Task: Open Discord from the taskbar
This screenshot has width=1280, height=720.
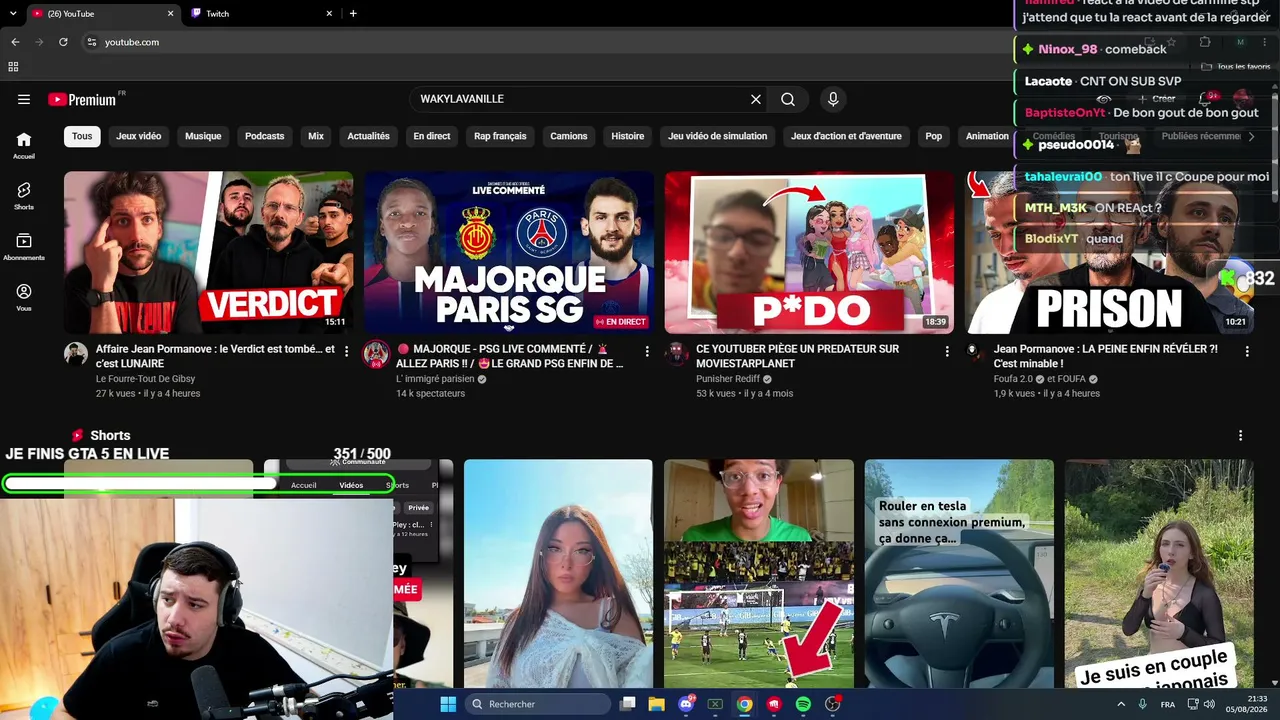Action: 686,704
